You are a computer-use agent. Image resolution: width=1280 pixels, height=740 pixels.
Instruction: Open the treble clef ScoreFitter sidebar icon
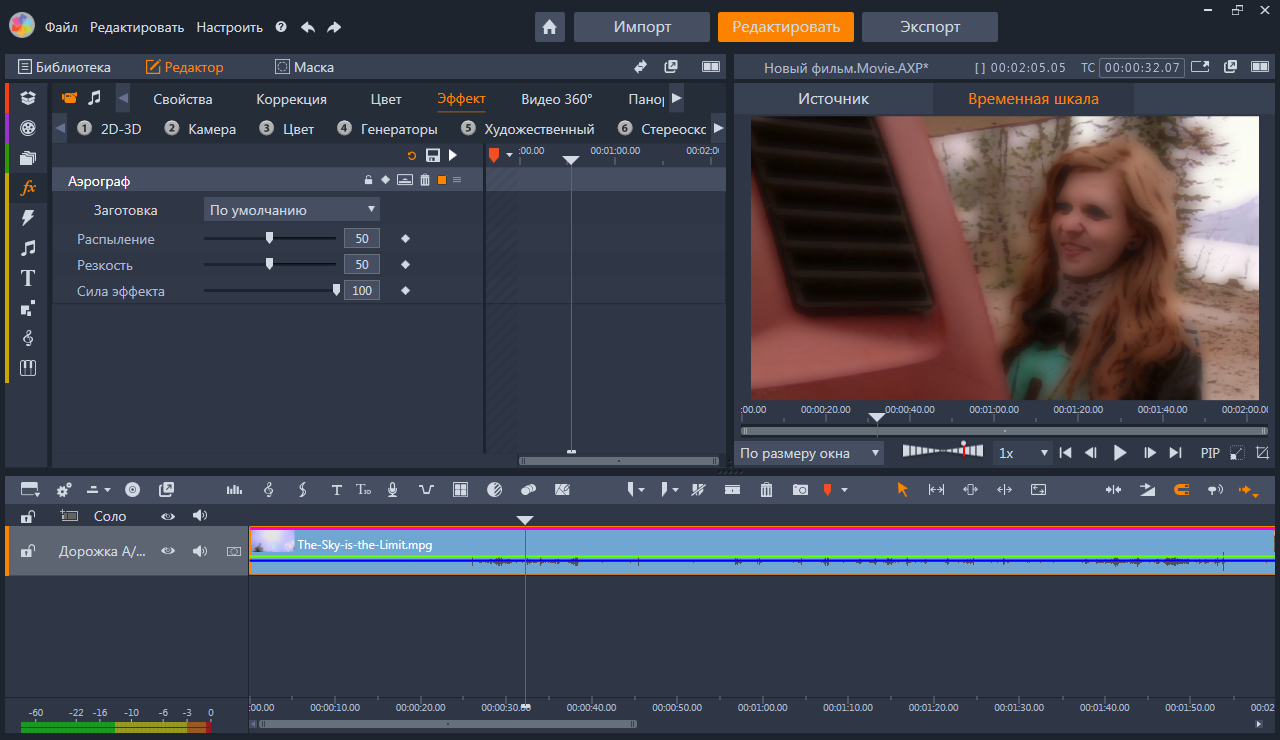tap(28, 338)
